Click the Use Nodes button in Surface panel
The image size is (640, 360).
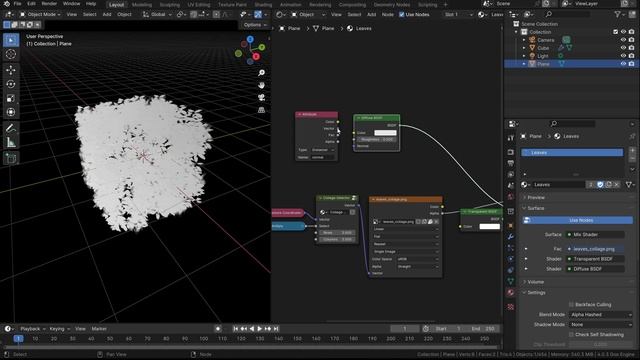(578, 220)
